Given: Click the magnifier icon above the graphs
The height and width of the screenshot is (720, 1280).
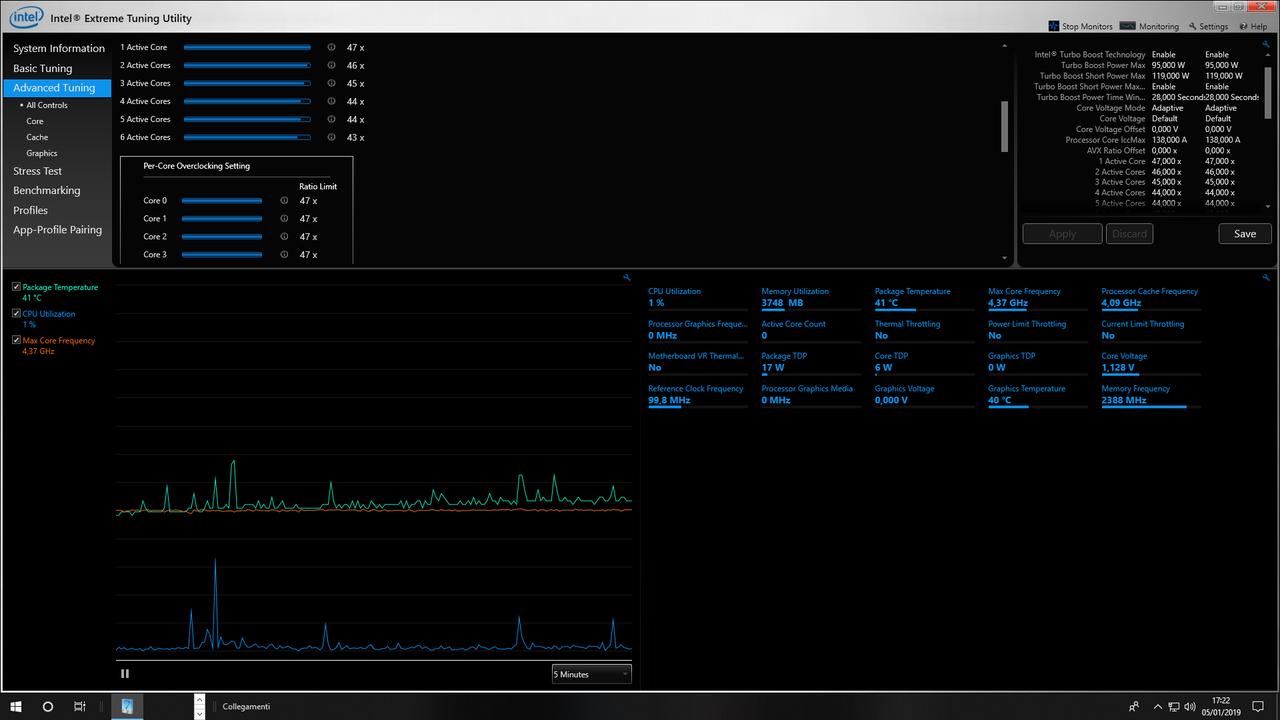Looking at the screenshot, I should 626,277.
